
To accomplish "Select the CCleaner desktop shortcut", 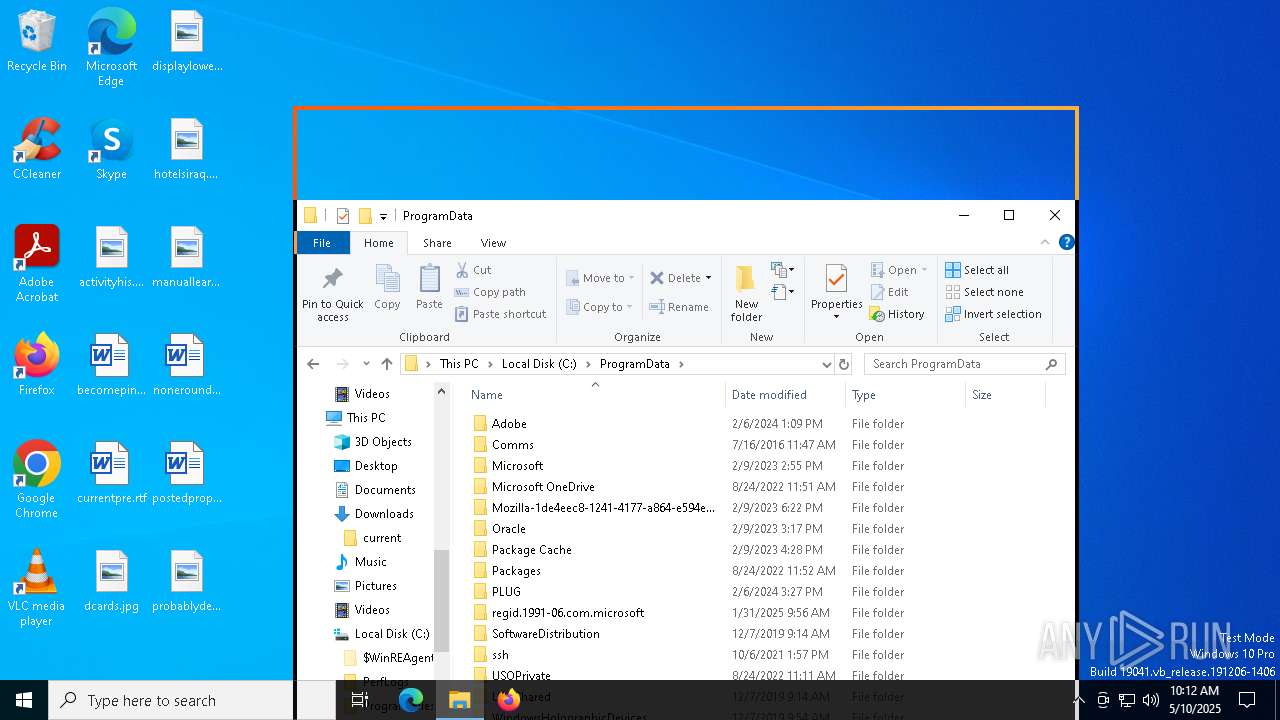I will point(36,149).
